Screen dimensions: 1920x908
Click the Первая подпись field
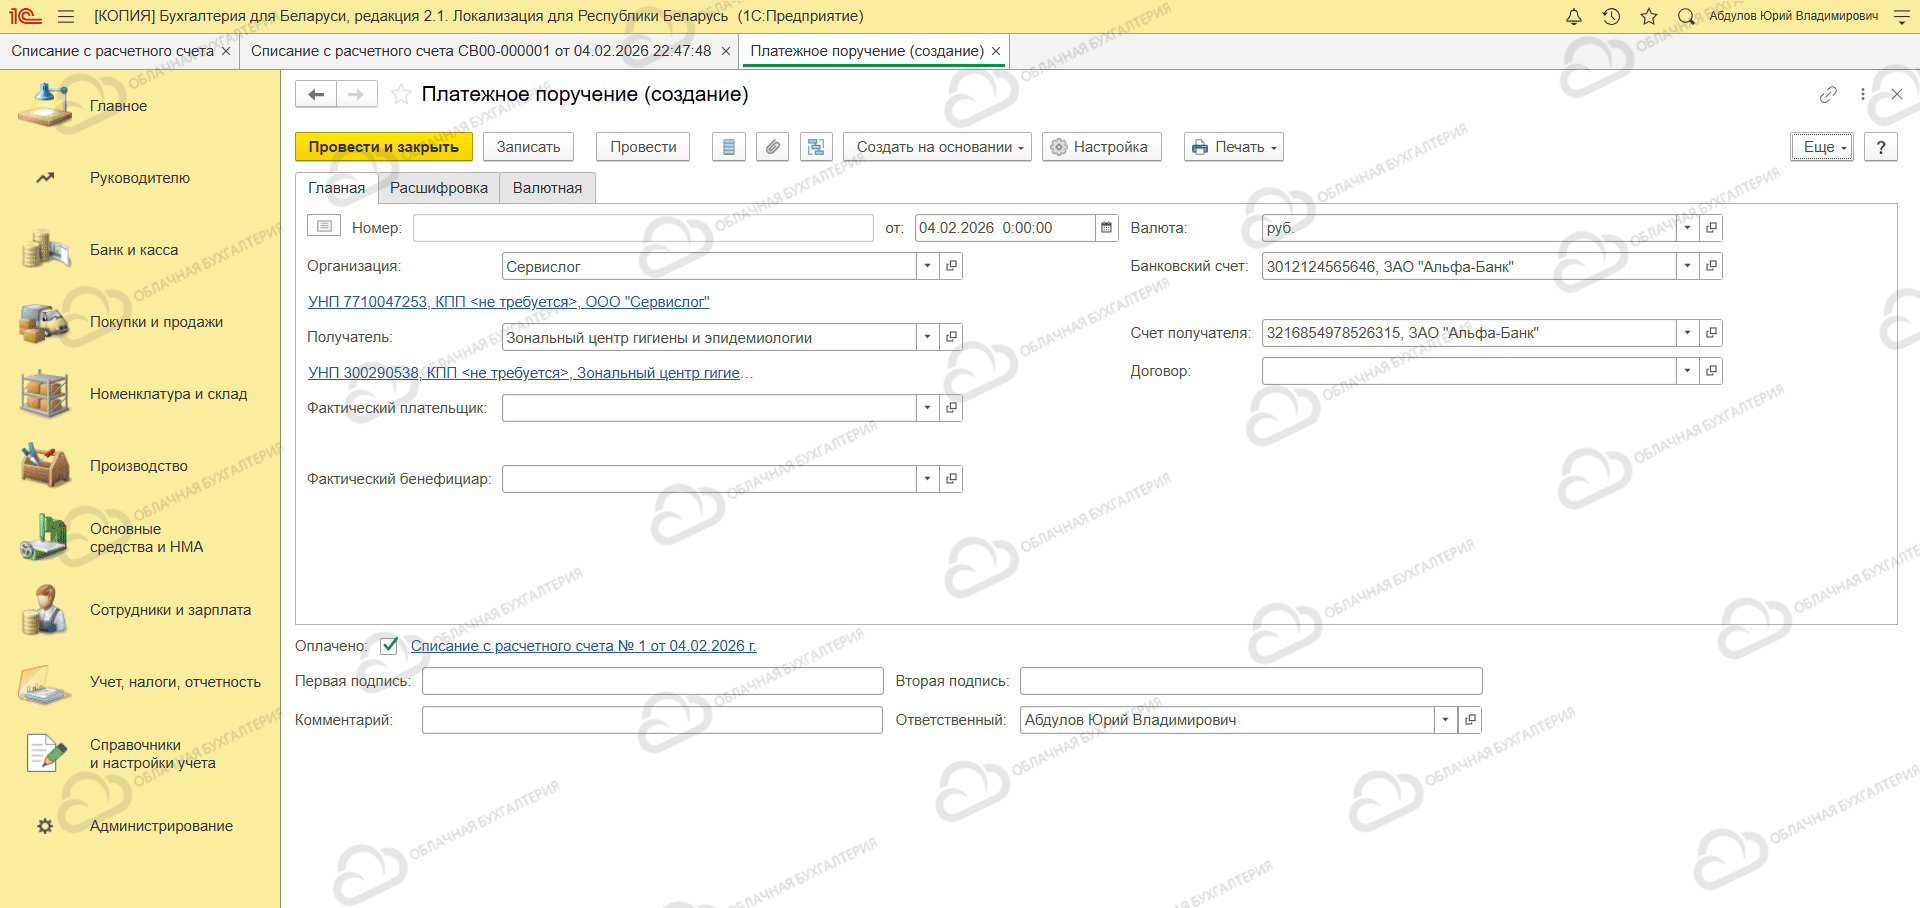[652, 681]
